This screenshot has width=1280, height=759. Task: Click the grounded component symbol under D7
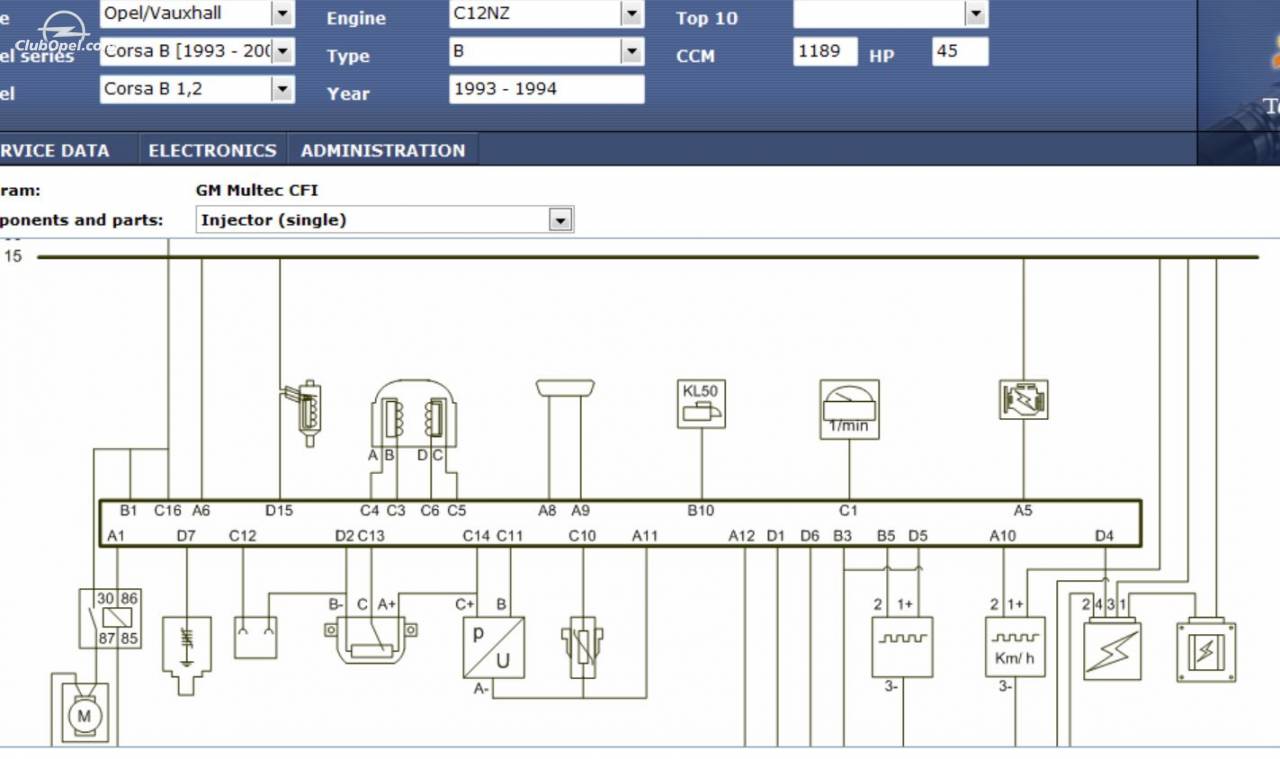click(187, 655)
